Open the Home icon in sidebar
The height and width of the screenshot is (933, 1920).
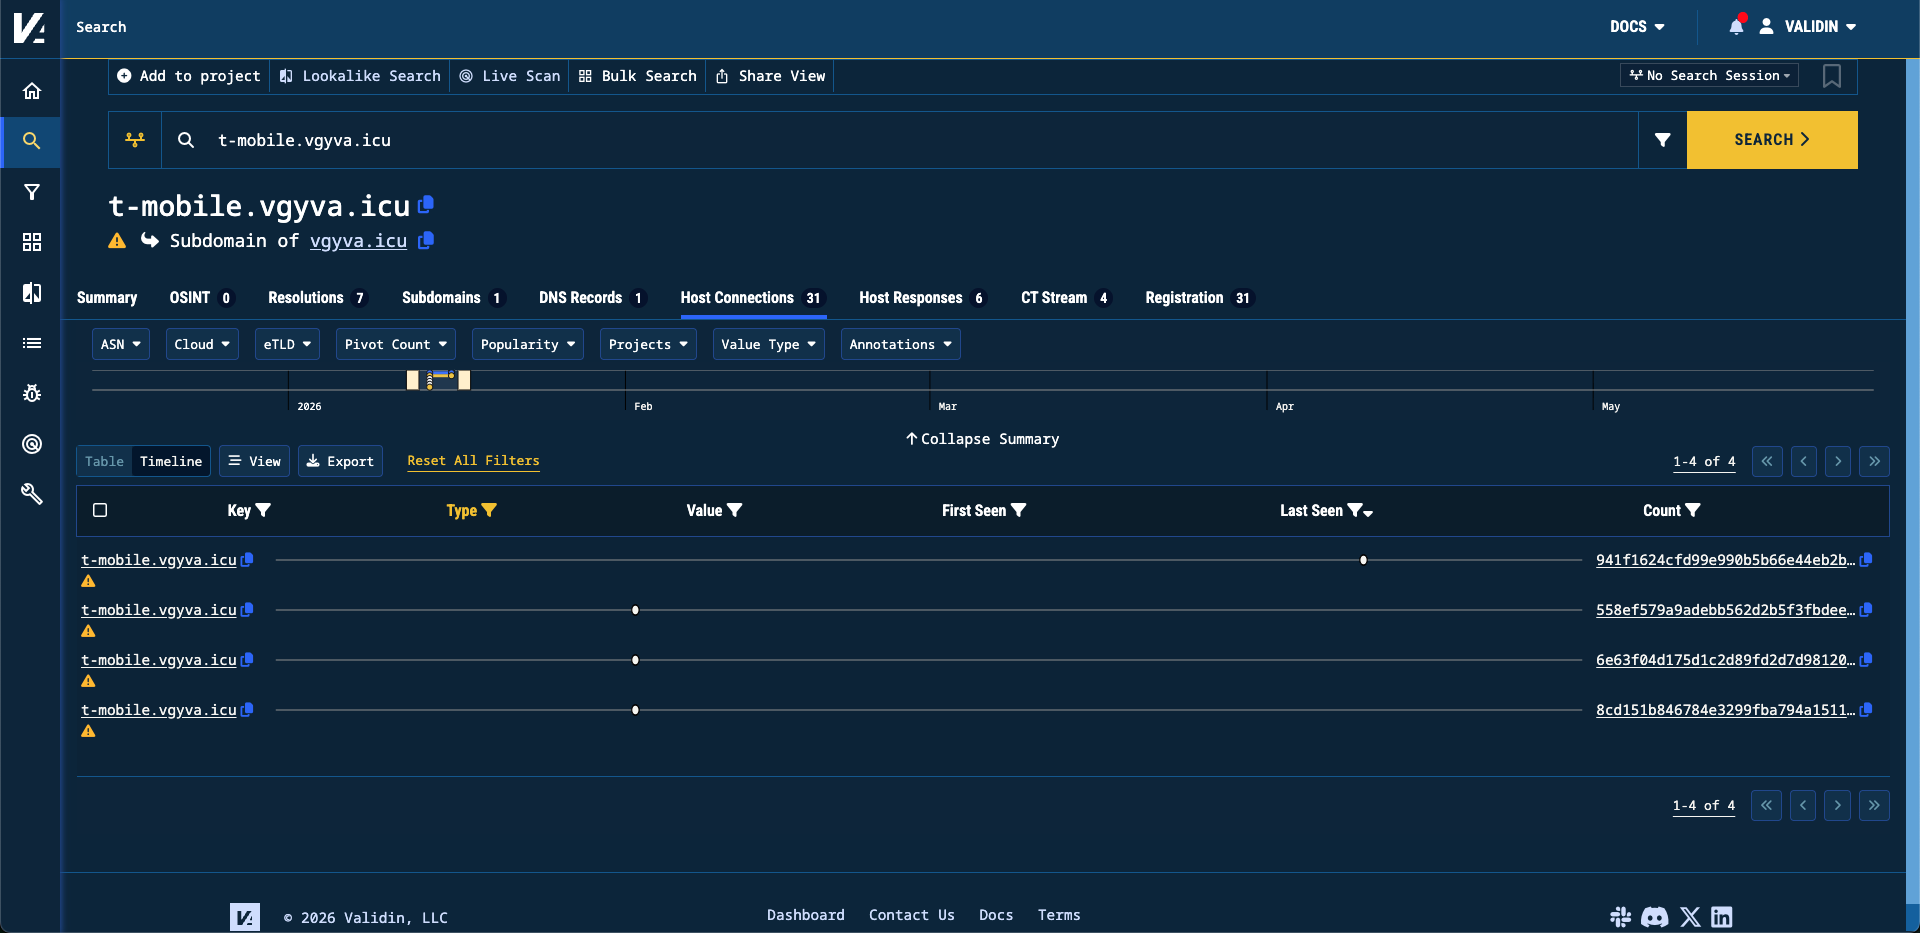pyautogui.click(x=32, y=91)
